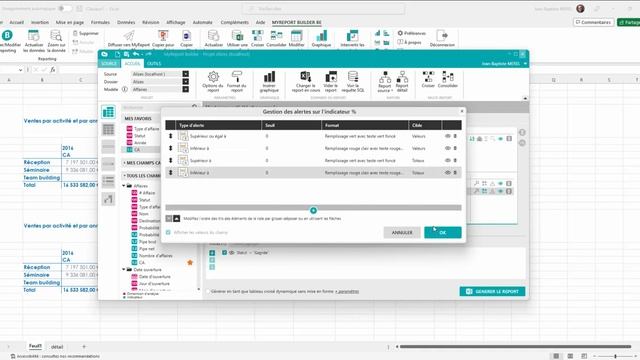Toggle the Excel autosave switch
Image resolution: width=640 pixels, height=360 pixels.
64,9
